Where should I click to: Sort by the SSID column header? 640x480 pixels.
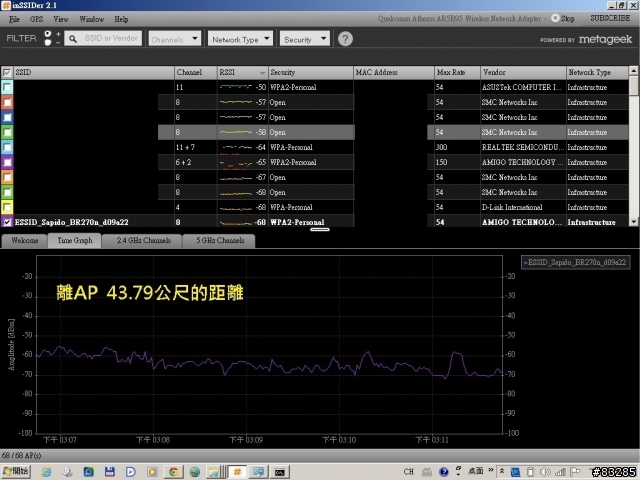(x=94, y=72)
